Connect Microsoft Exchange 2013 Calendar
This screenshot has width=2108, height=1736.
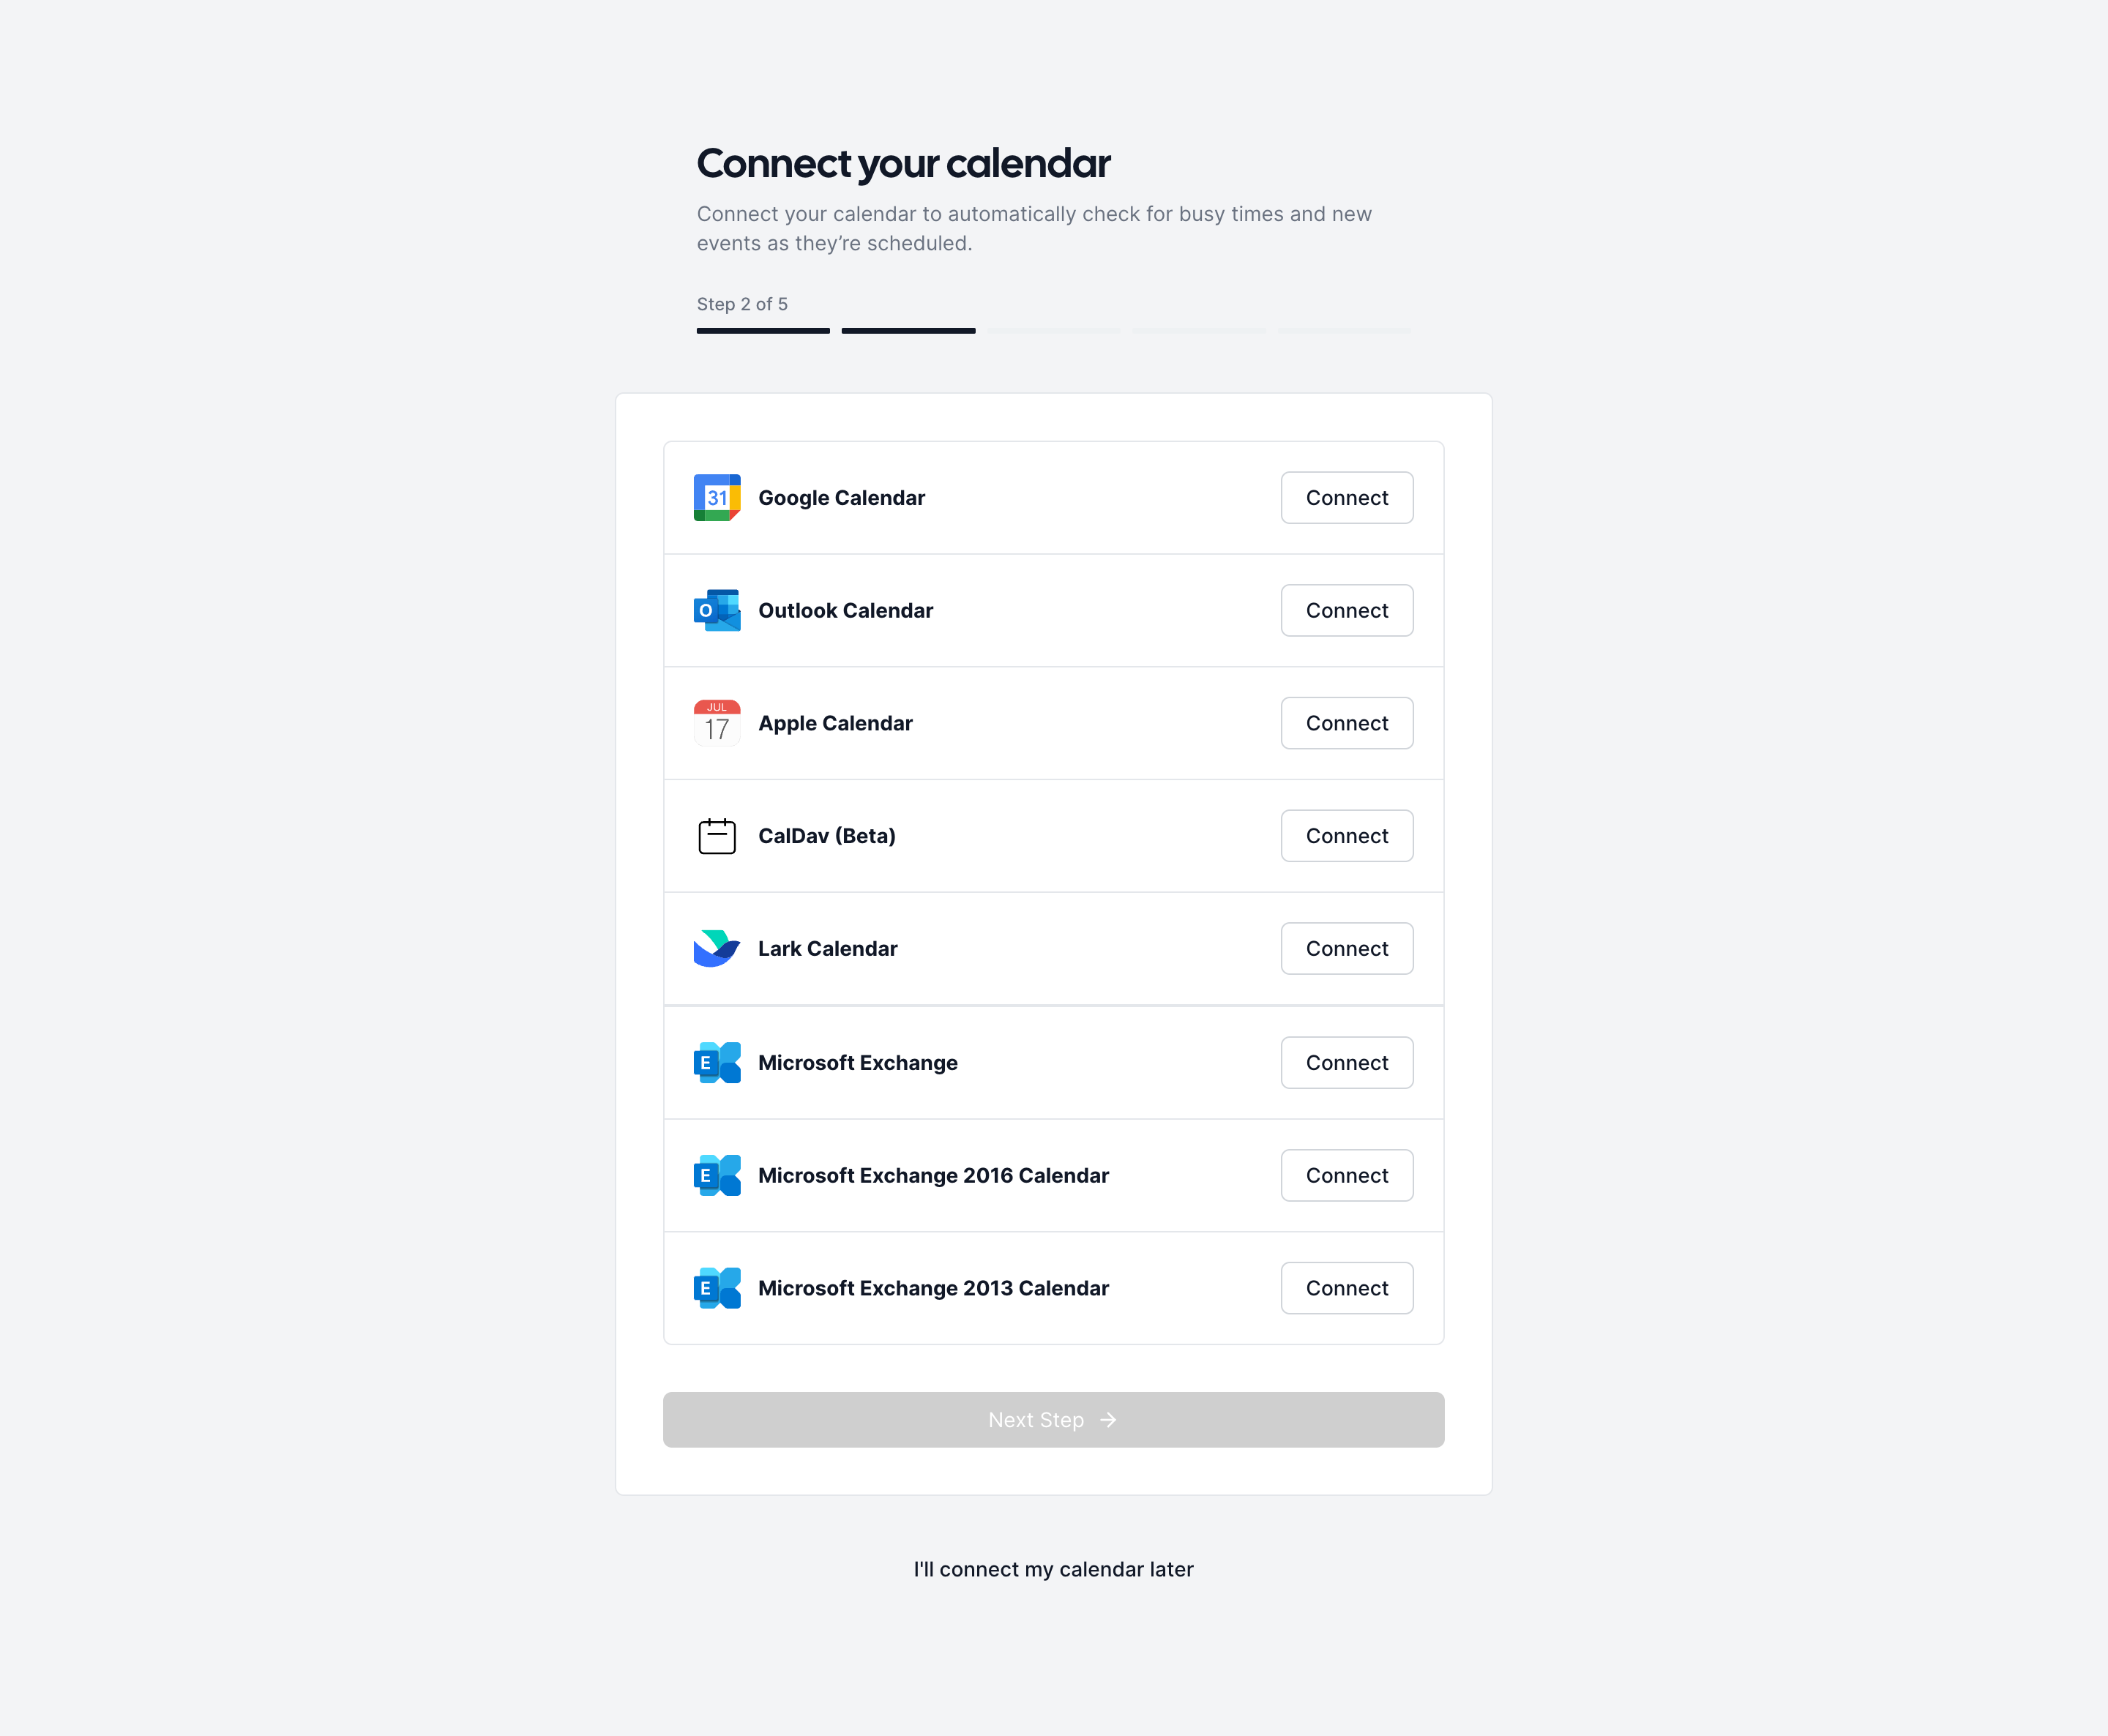coord(1347,1288)
